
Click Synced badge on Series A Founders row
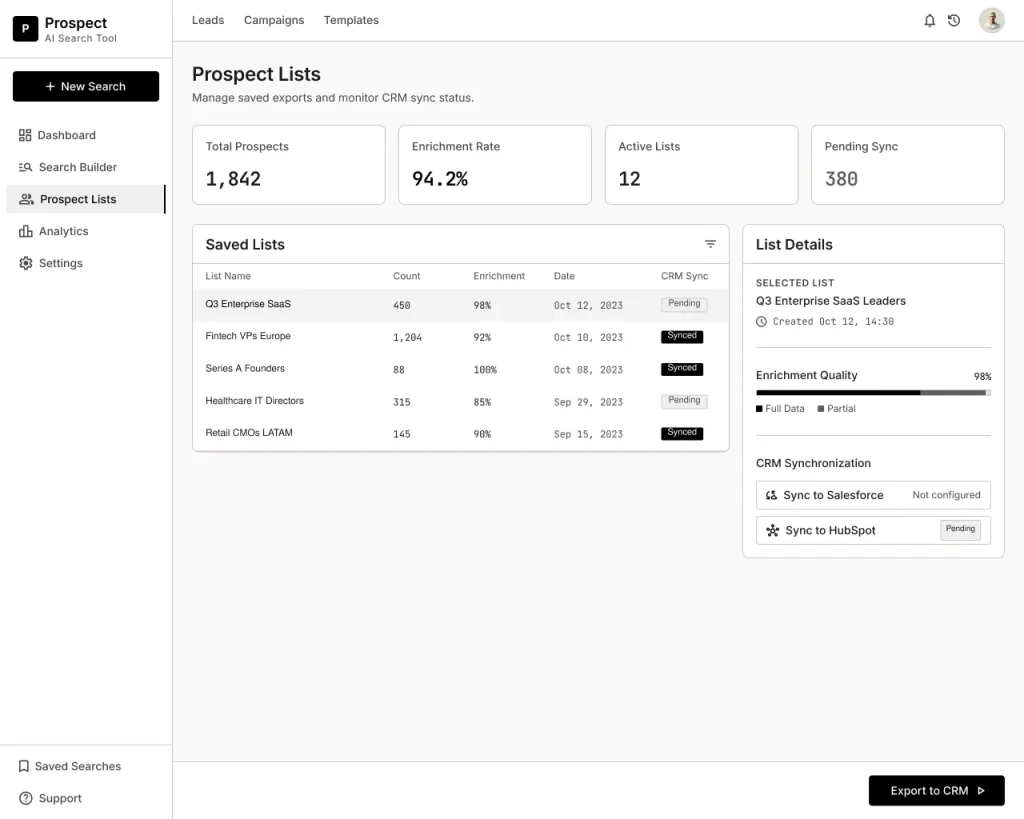pyautogui.click(x=682, y=368)
